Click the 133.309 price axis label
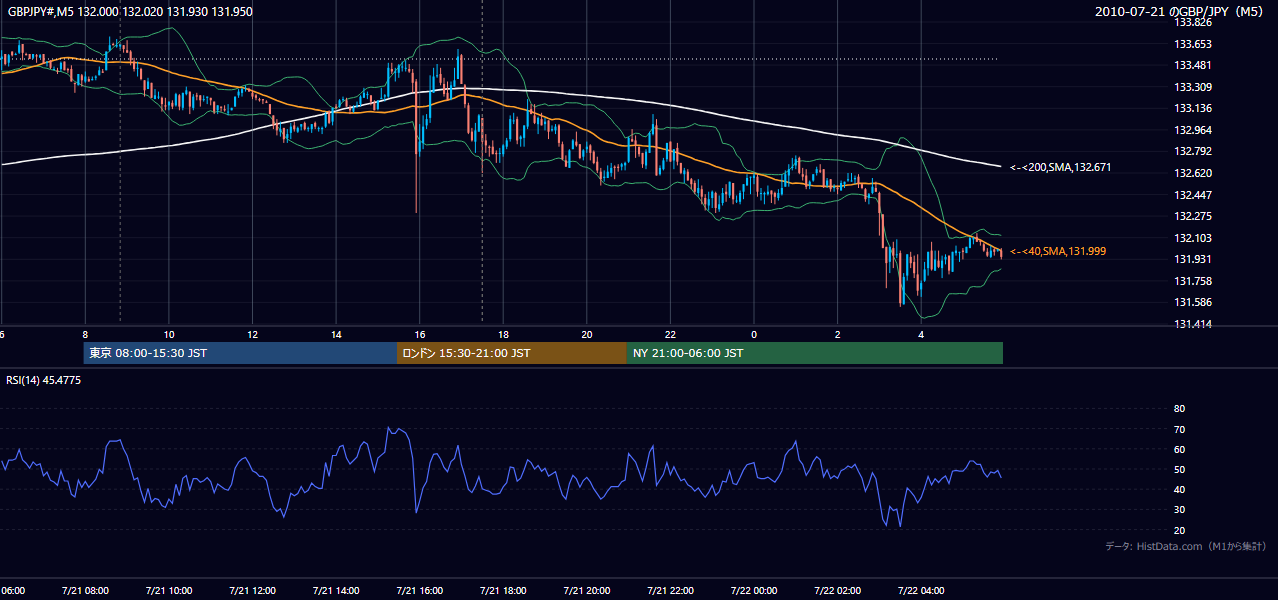1278x600 pixels. click(1192, 87)
